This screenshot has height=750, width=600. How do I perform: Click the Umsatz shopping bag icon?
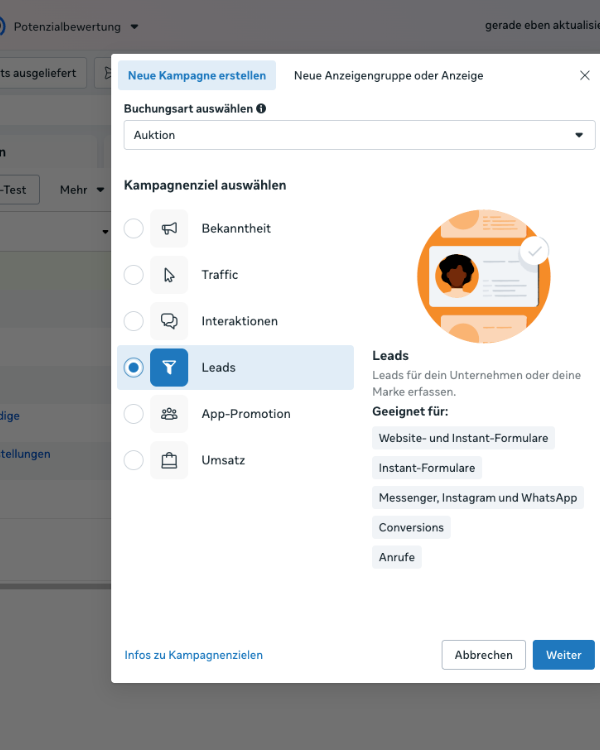[x=169, y=460]
